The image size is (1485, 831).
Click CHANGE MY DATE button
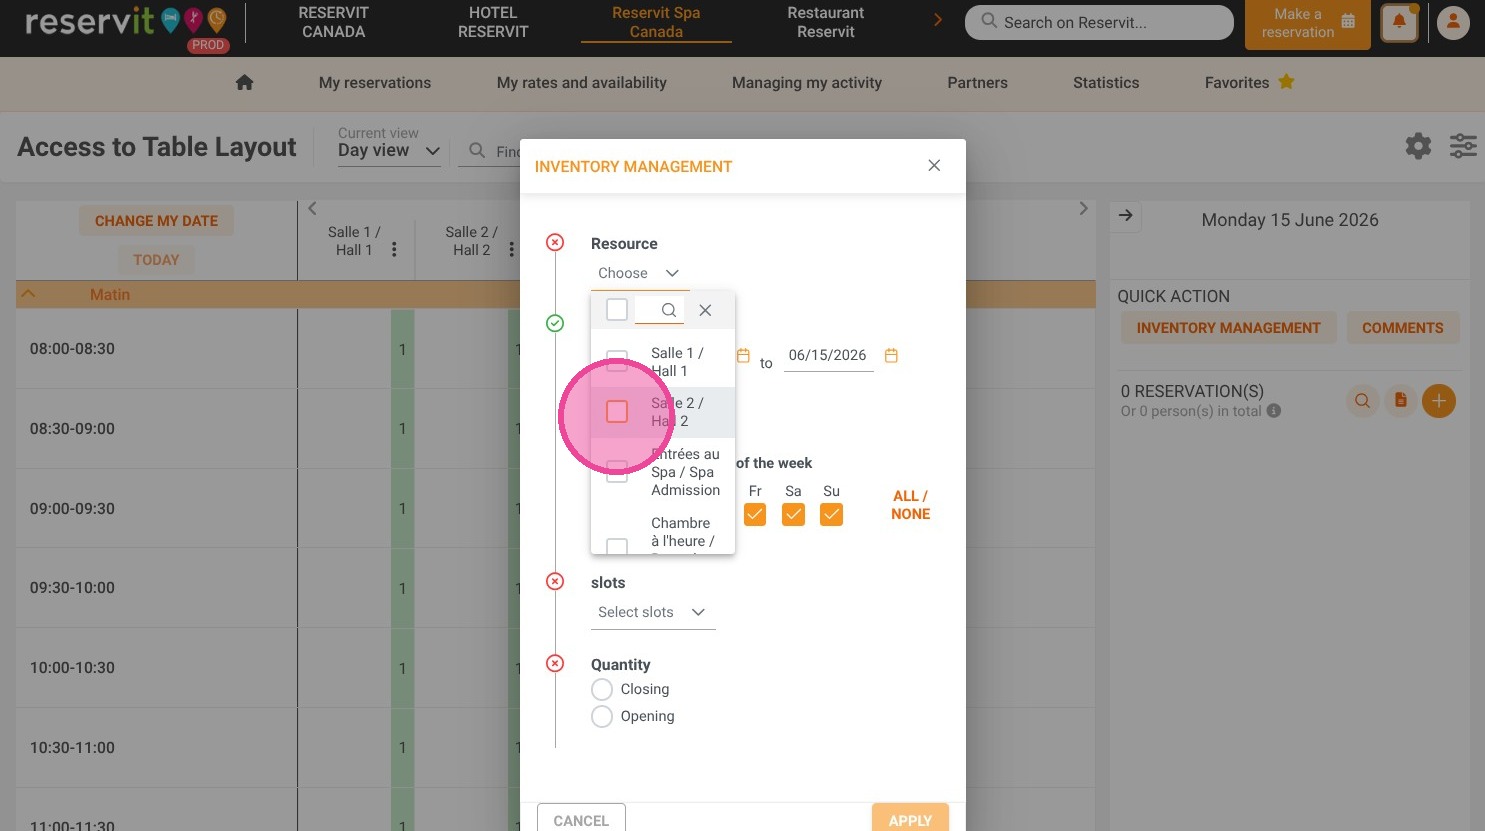tap(156, 221)
